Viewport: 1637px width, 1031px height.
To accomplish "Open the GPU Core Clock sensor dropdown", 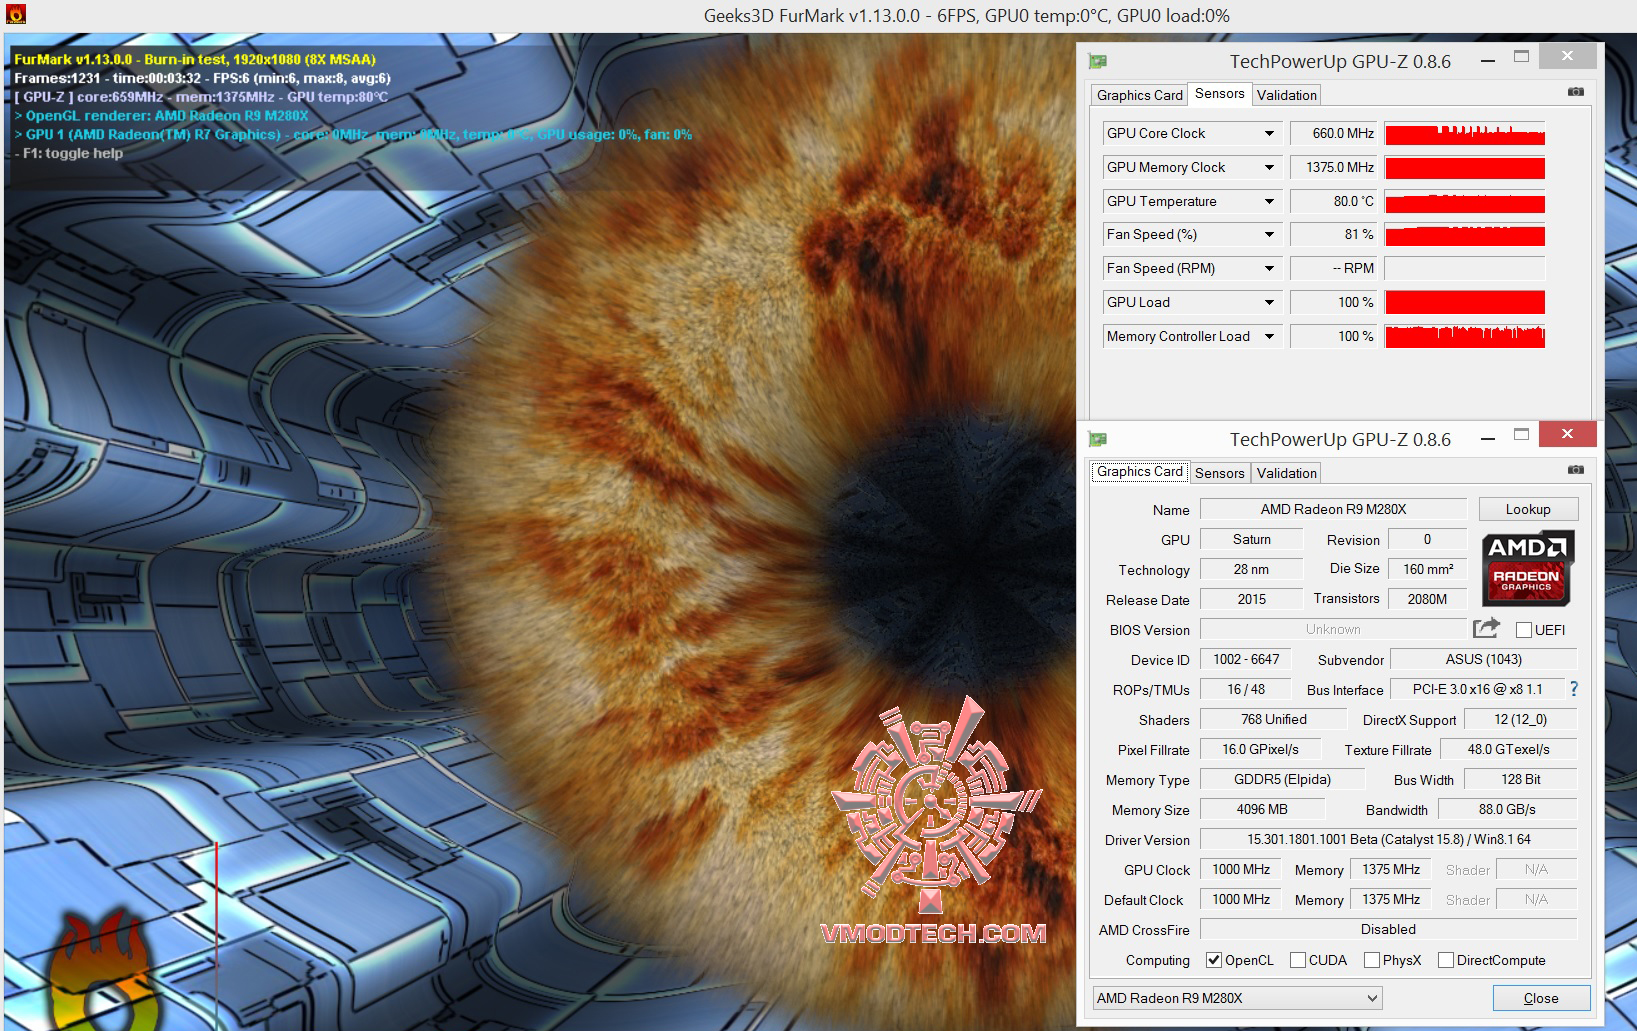I will 1269,134.
